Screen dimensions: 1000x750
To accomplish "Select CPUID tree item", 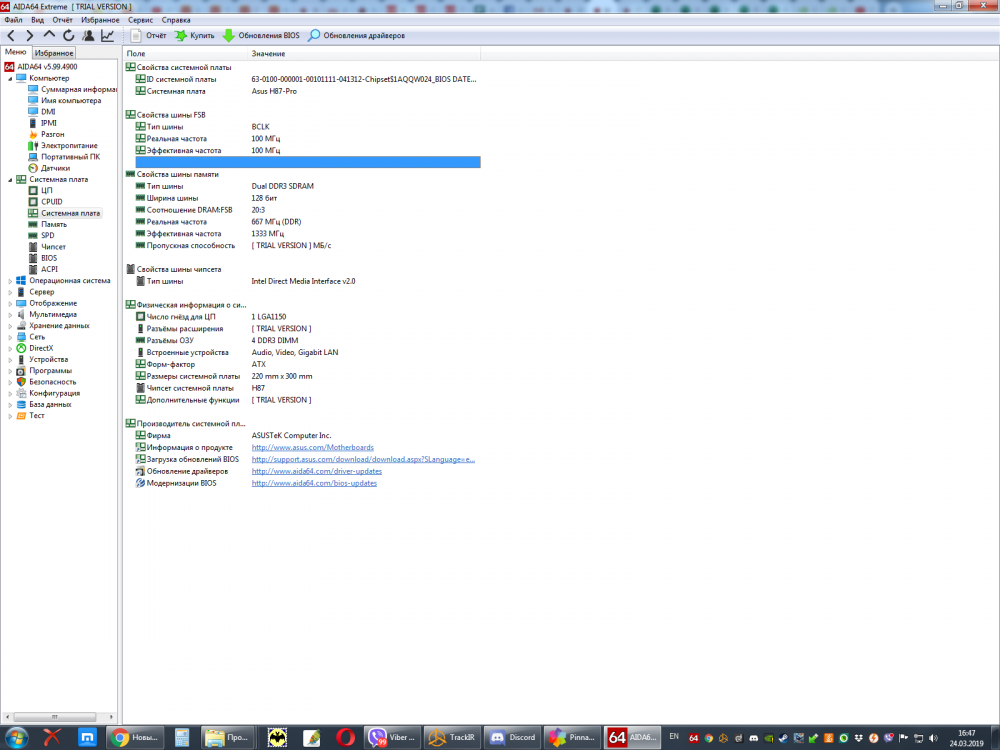I will pos(46,202).
